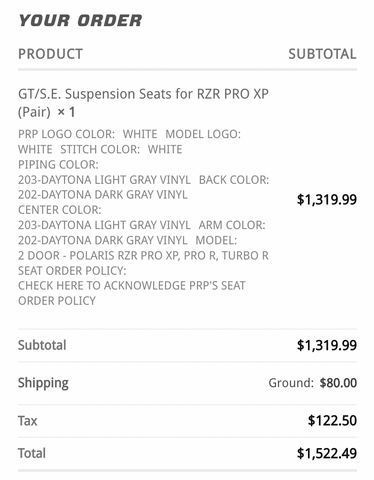Click the PRODUCT column header
374x480 pixels.
pyautogui.click(x=50, y=54)
